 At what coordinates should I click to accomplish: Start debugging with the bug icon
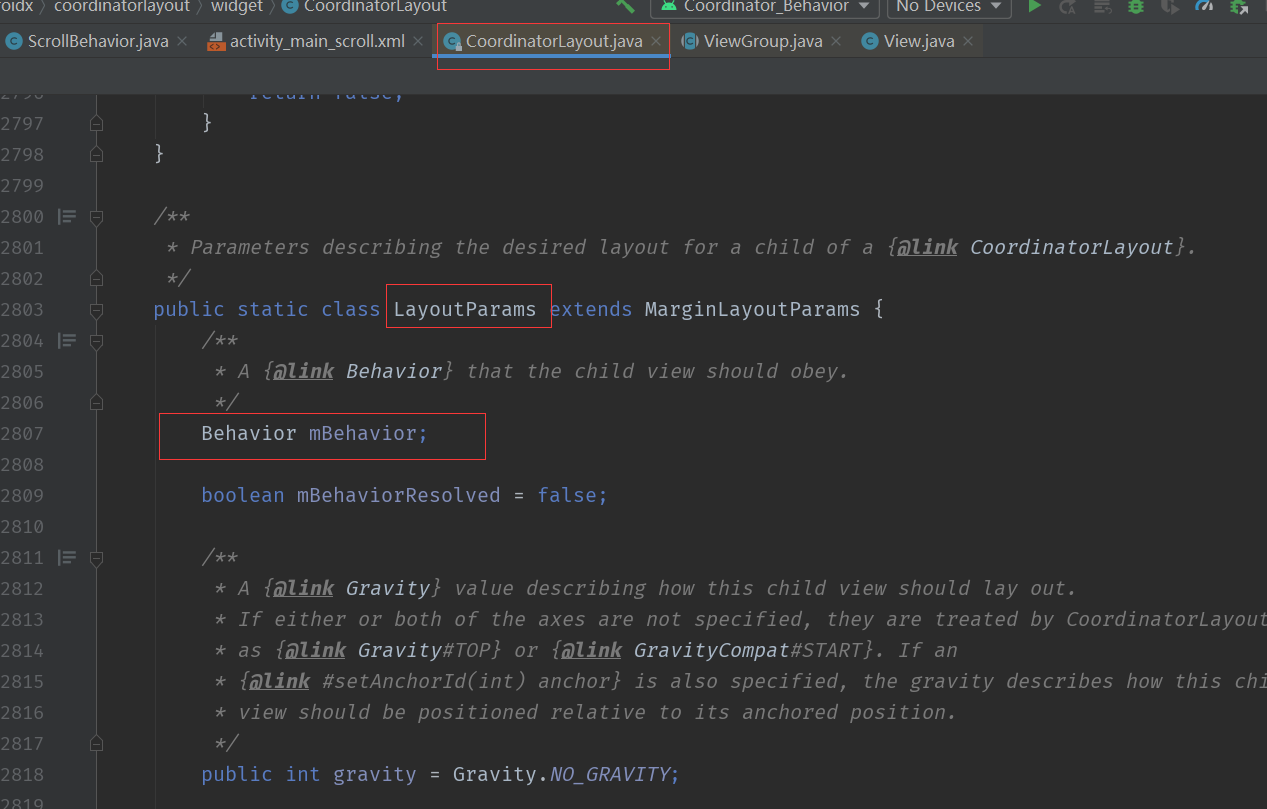pos(1136,6)
